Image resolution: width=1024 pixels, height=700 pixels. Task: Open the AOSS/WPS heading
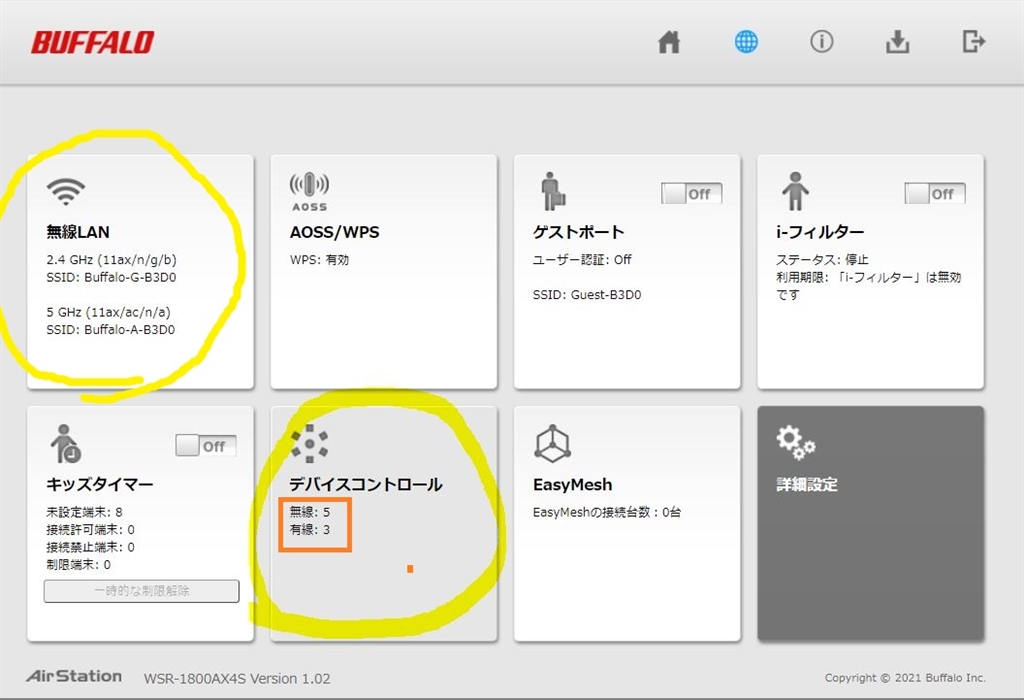pyautogui.click(x=334, y=232)
